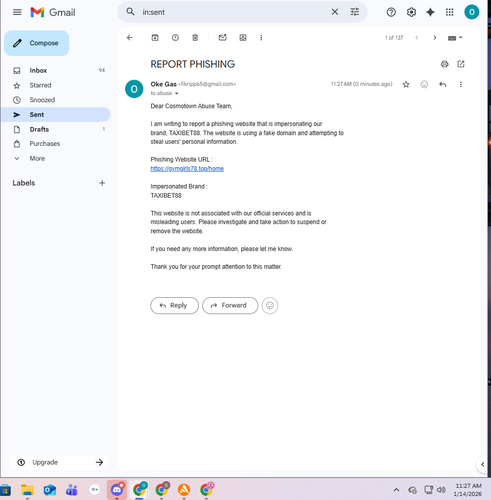Viewport: 491px width, 500px height.
Task: Click the Gmail logo
Action: click(53, 12)
